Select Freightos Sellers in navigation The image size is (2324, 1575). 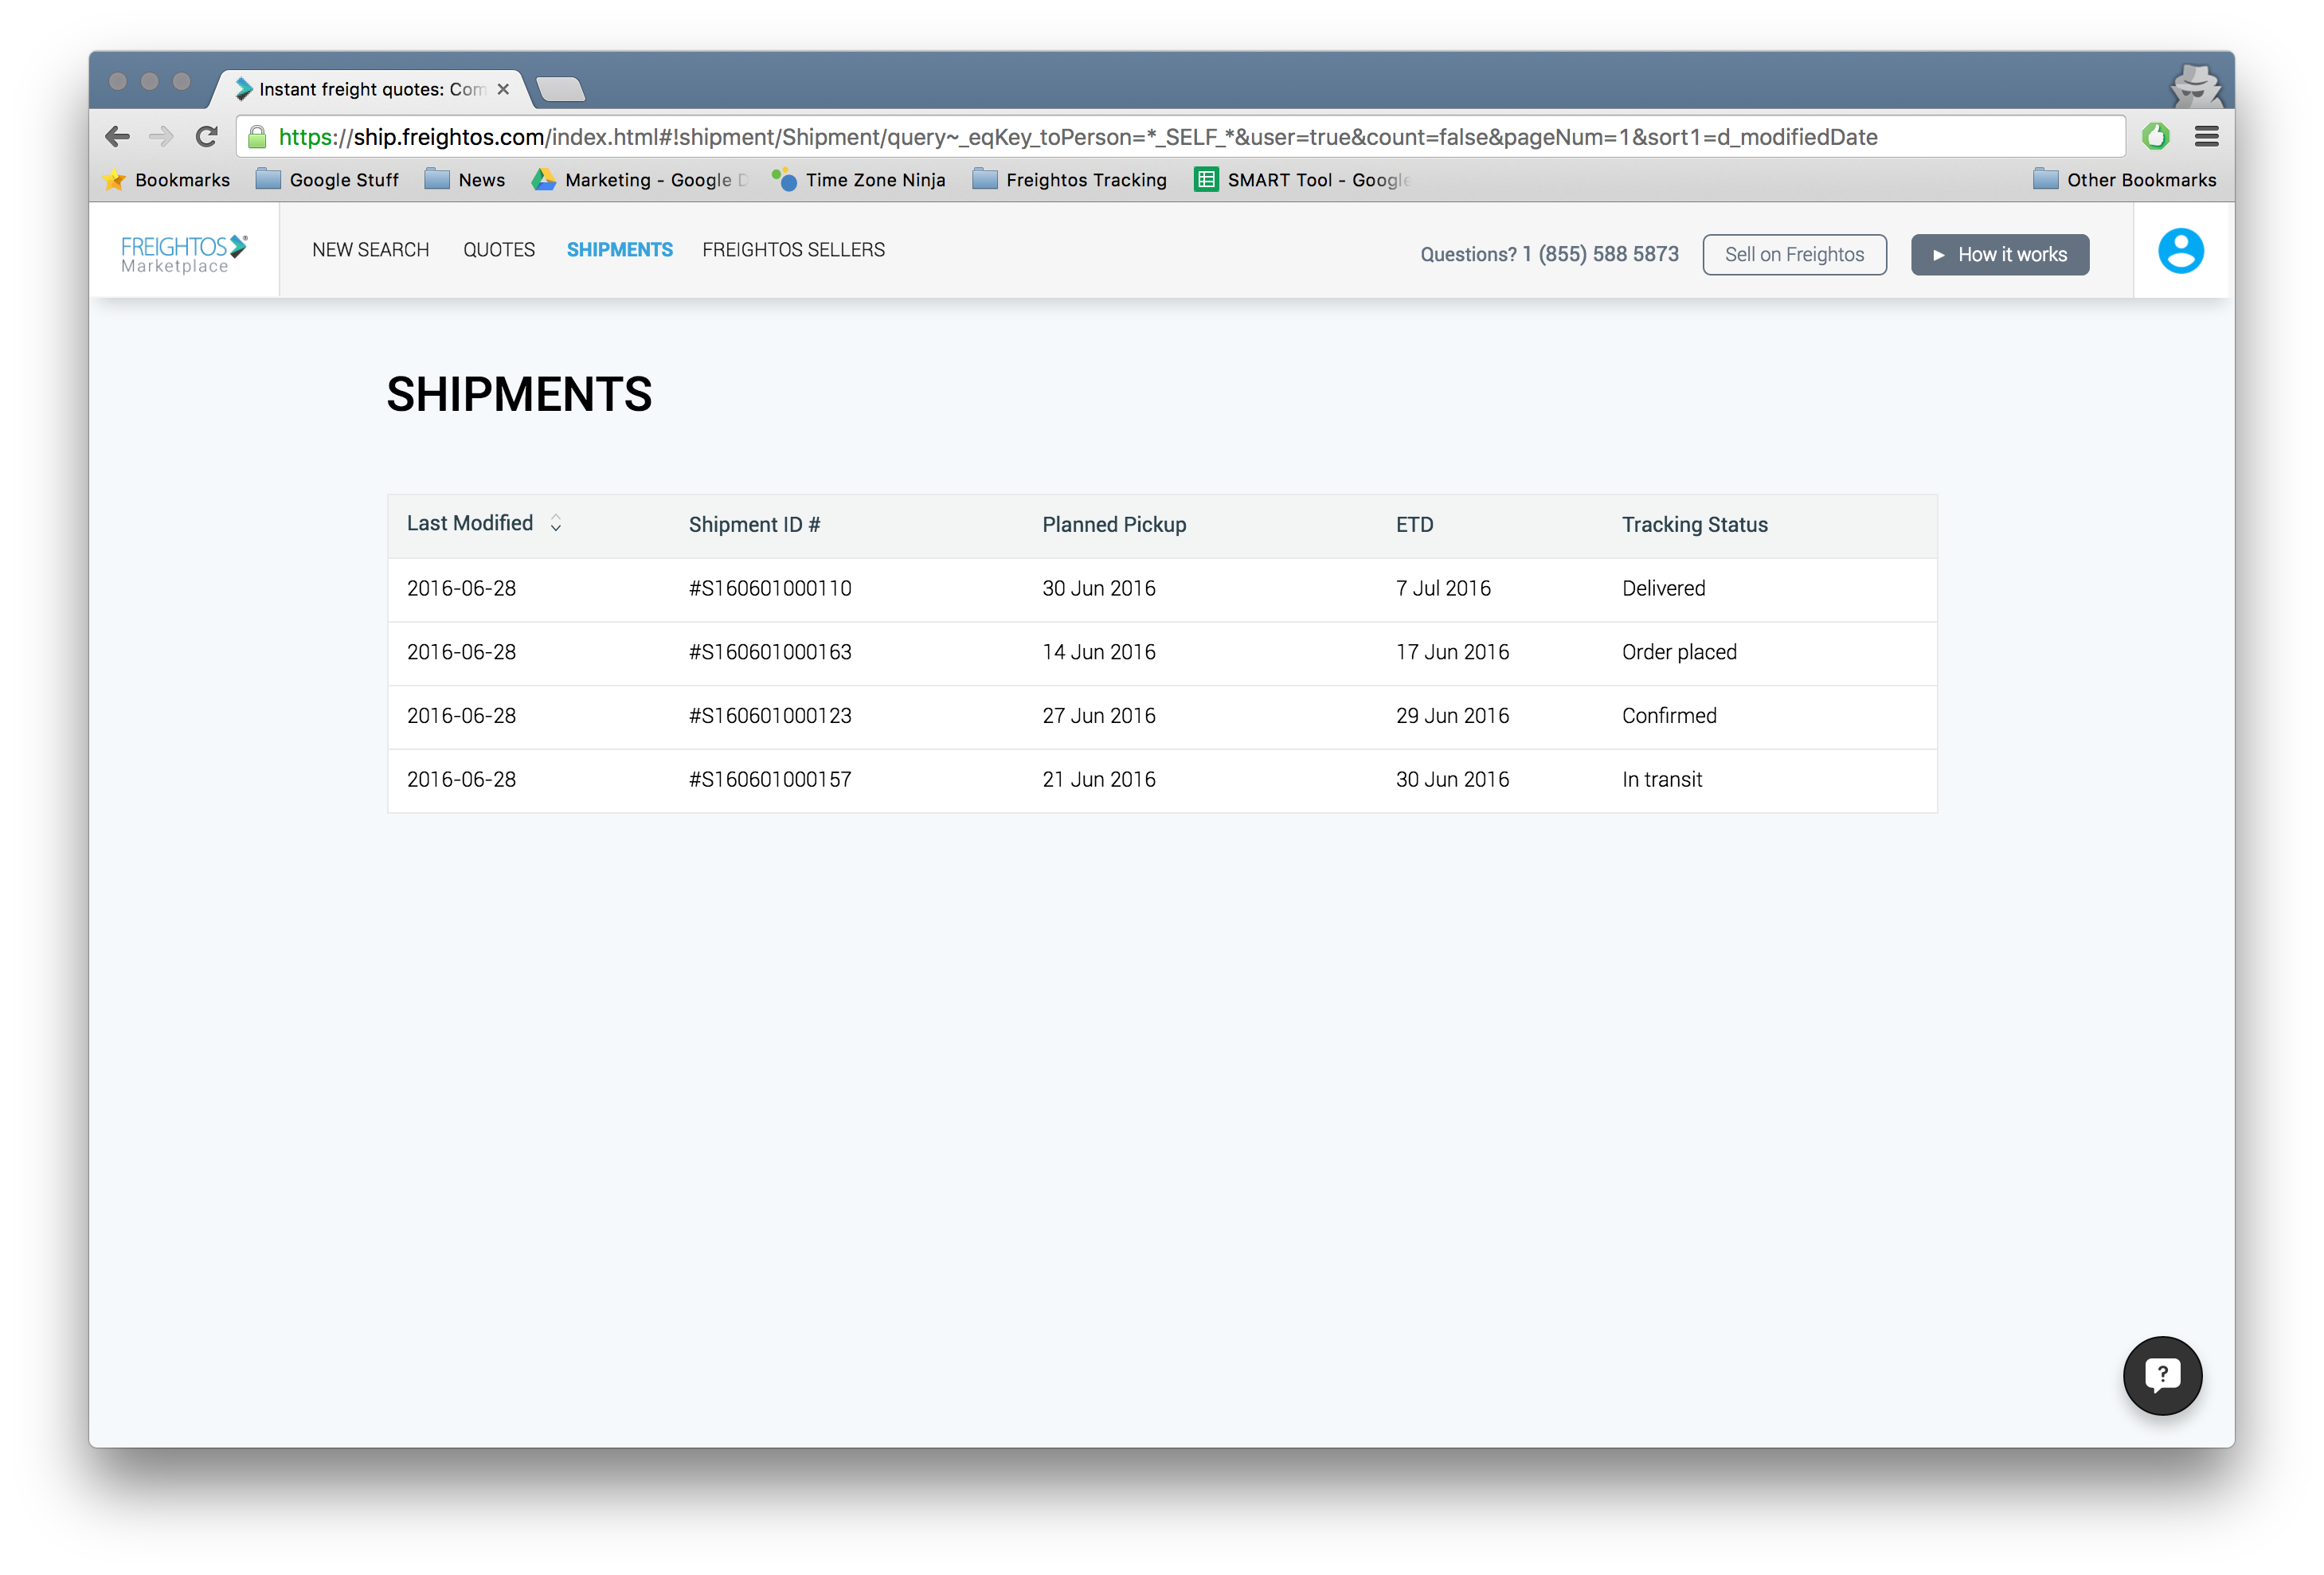pyautogui.click(x=793, y=250)
